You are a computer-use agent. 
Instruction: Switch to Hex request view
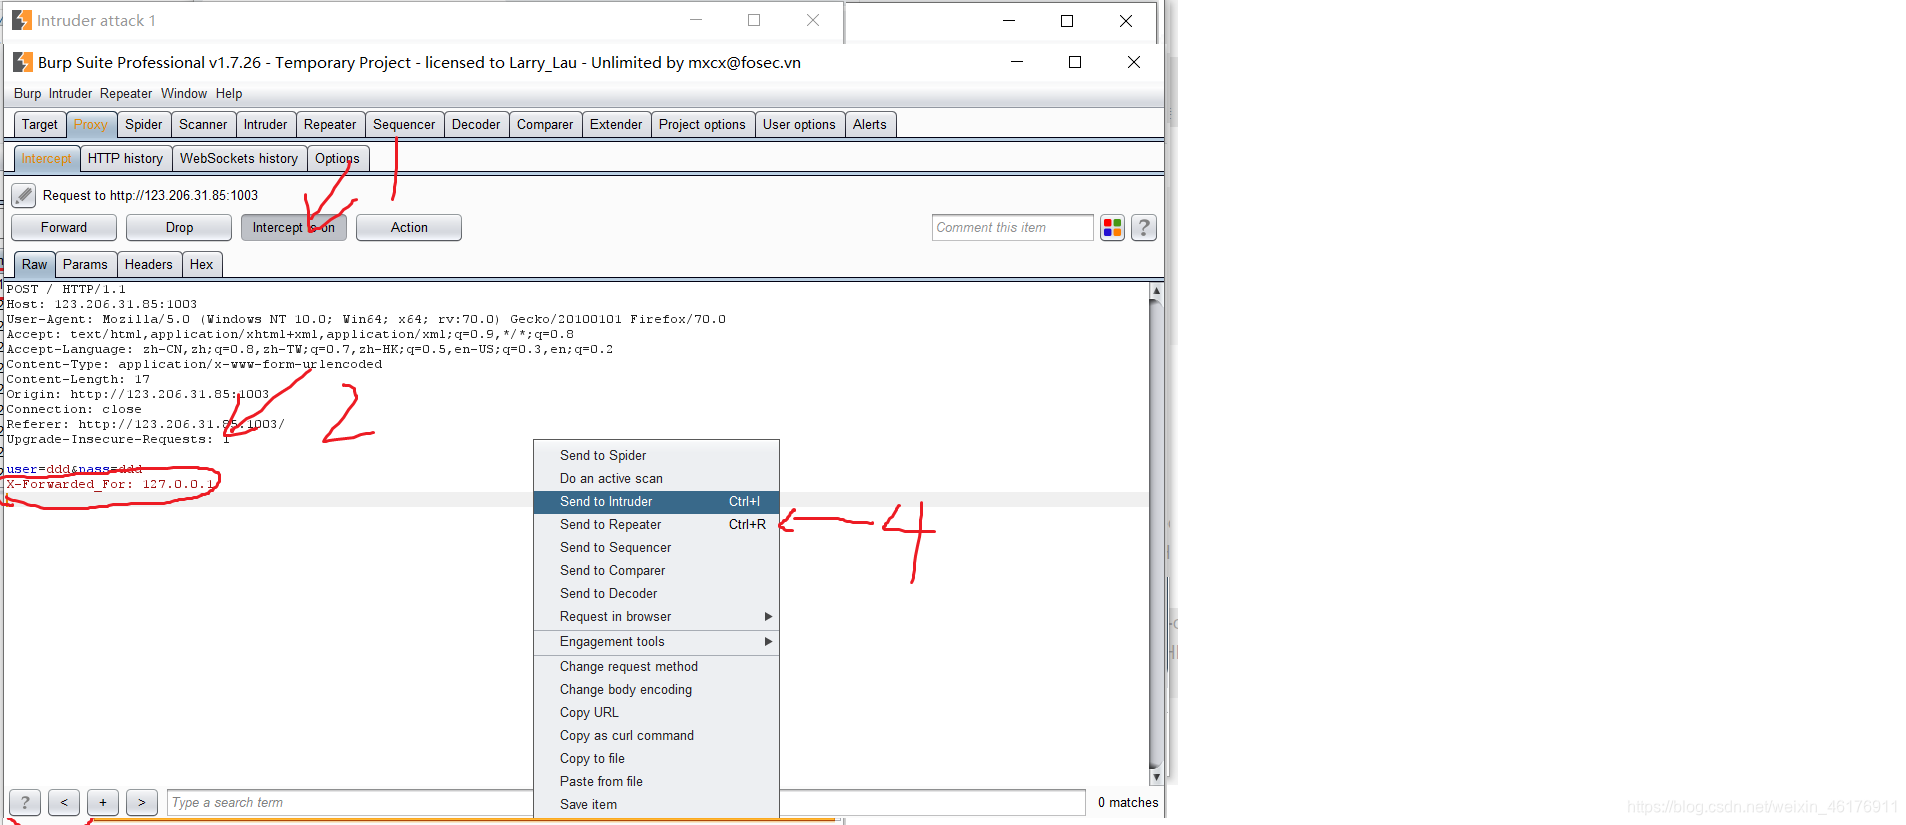pos(202,265)
